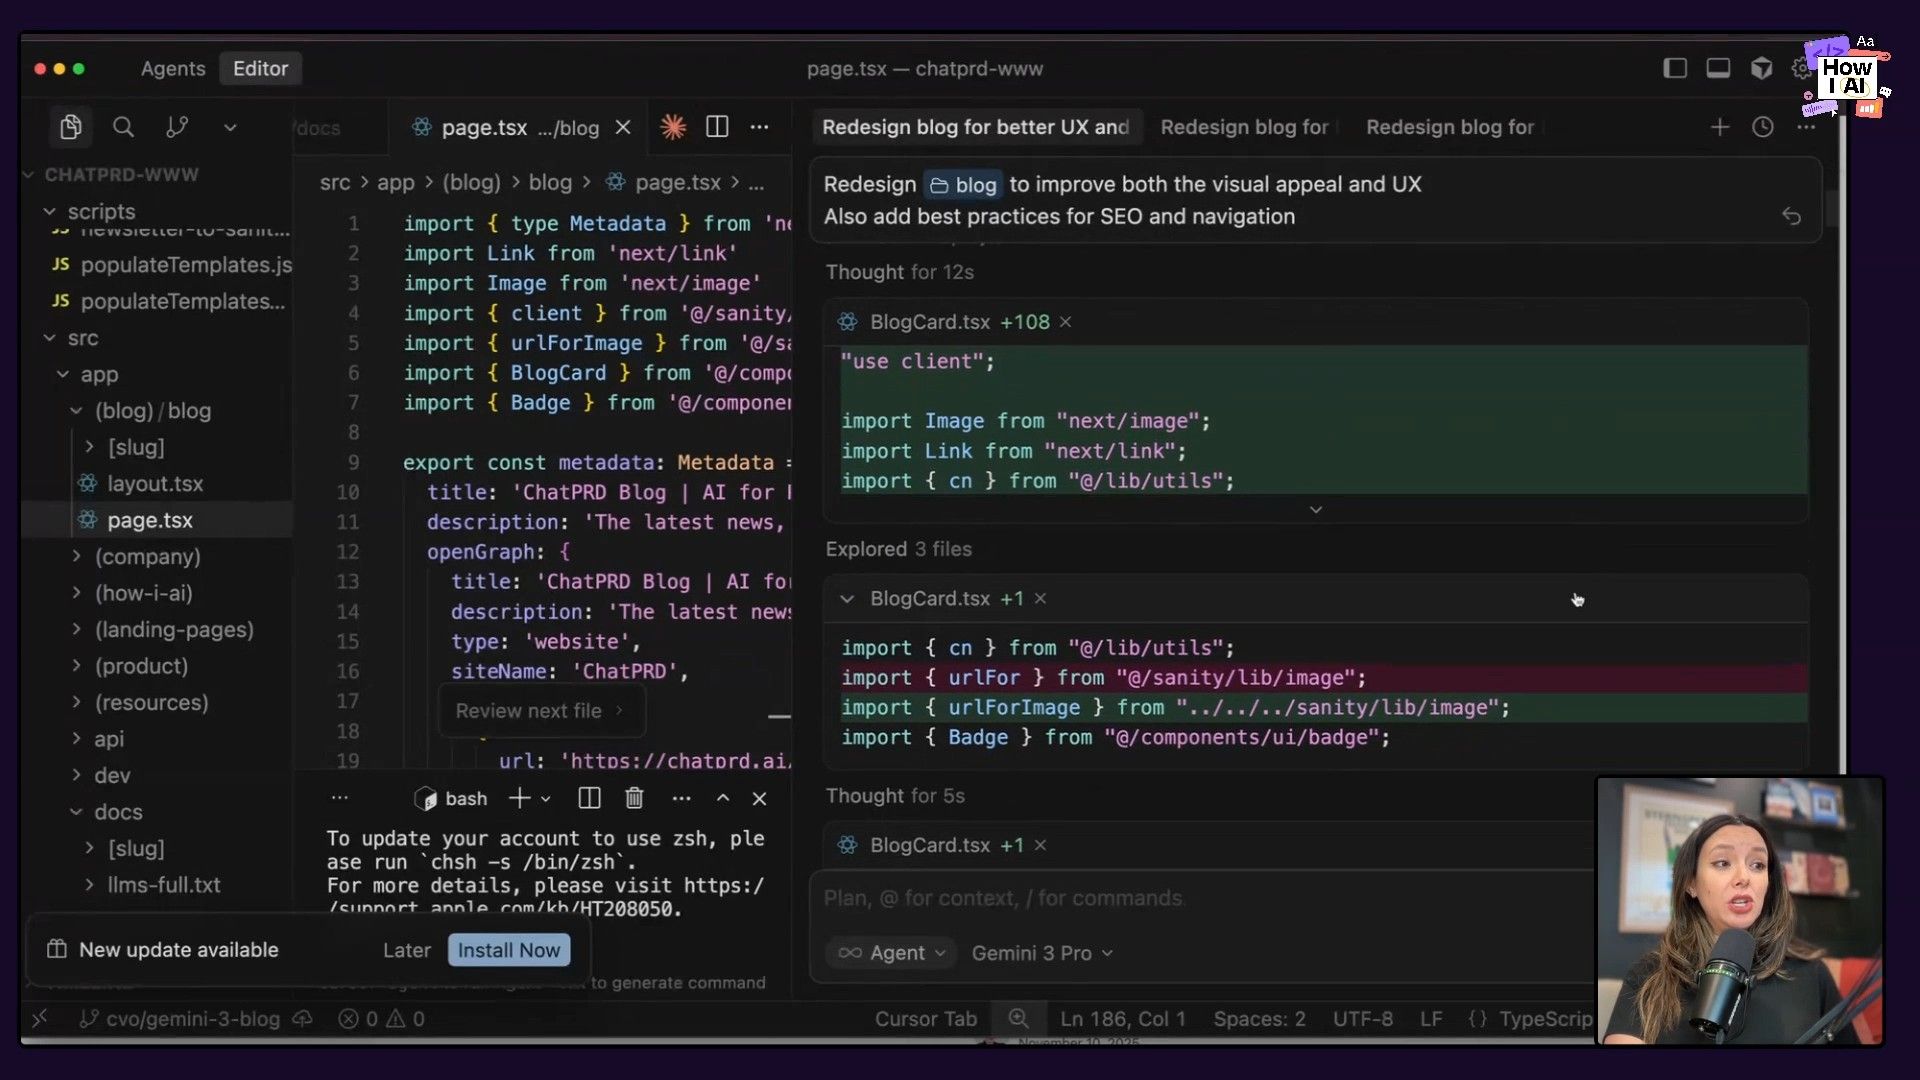Click Later on update notification
Image resolution: width=1920 pixels, height=1080 pixels.
406,950
